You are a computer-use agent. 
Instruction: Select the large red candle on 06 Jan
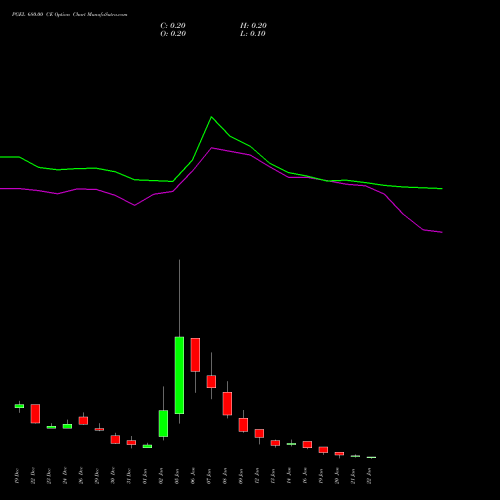[x=195, y=355]
